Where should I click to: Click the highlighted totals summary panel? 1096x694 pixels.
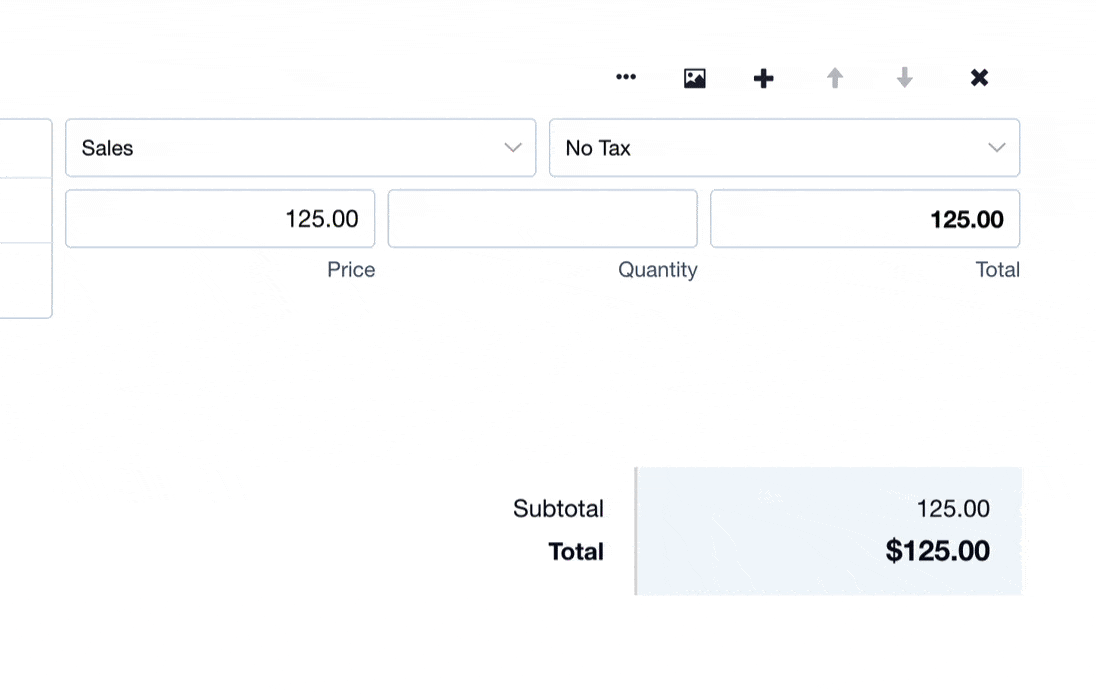tap(825, 530)
